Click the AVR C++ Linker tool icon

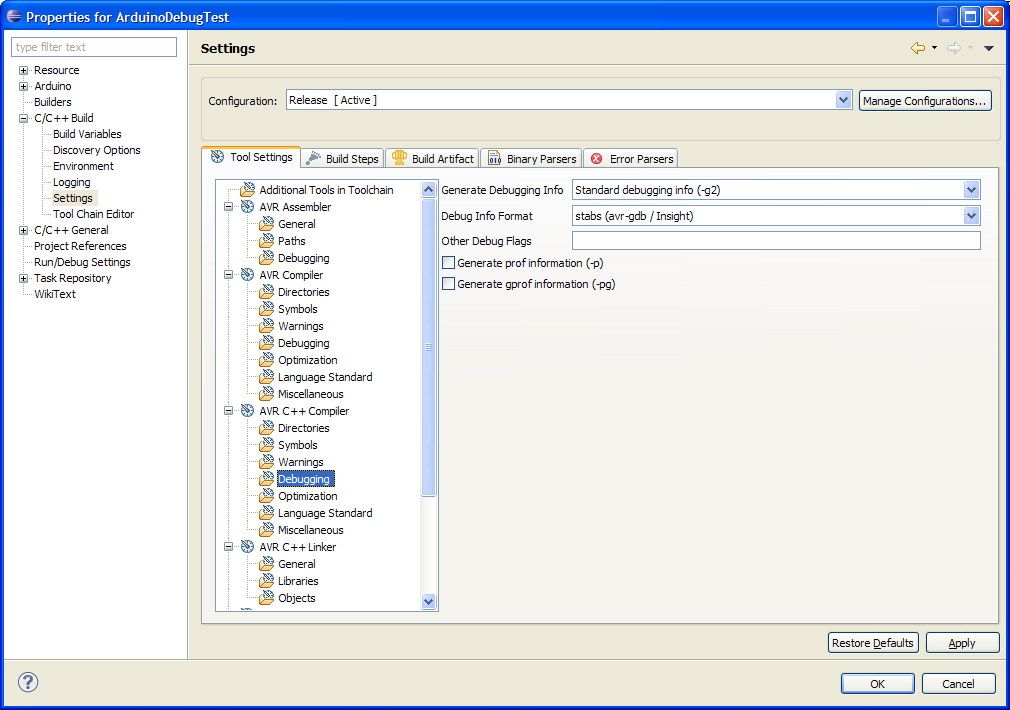247,547
